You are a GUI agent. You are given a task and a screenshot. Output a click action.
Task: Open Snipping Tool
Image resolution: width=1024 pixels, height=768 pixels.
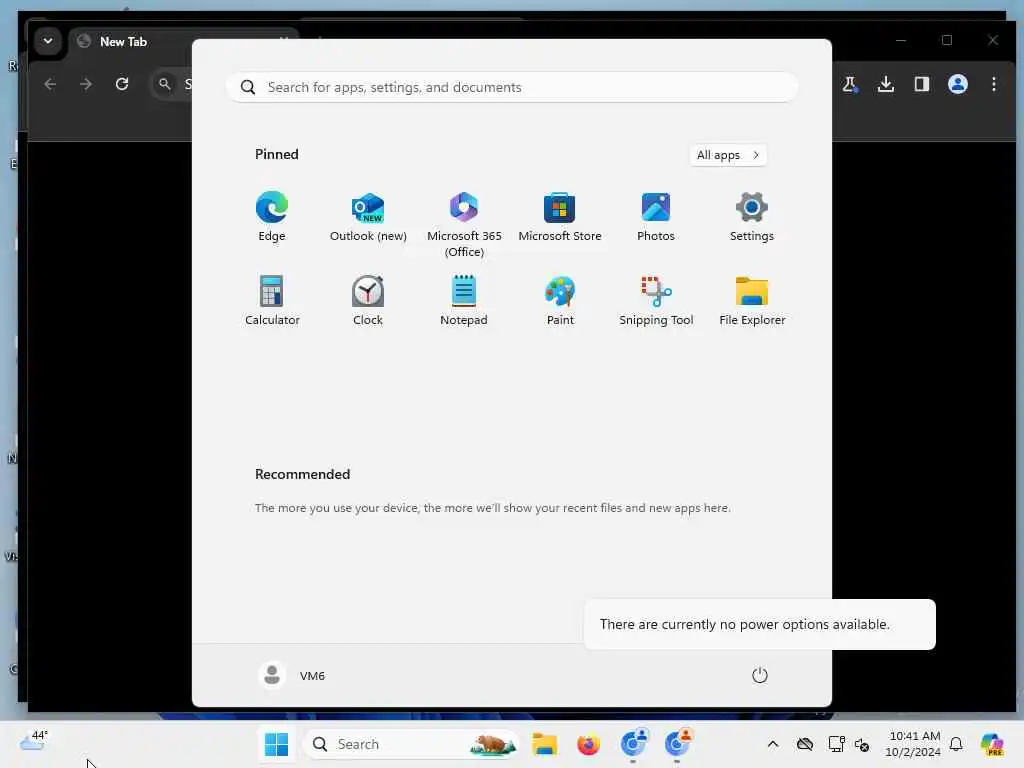656,300
